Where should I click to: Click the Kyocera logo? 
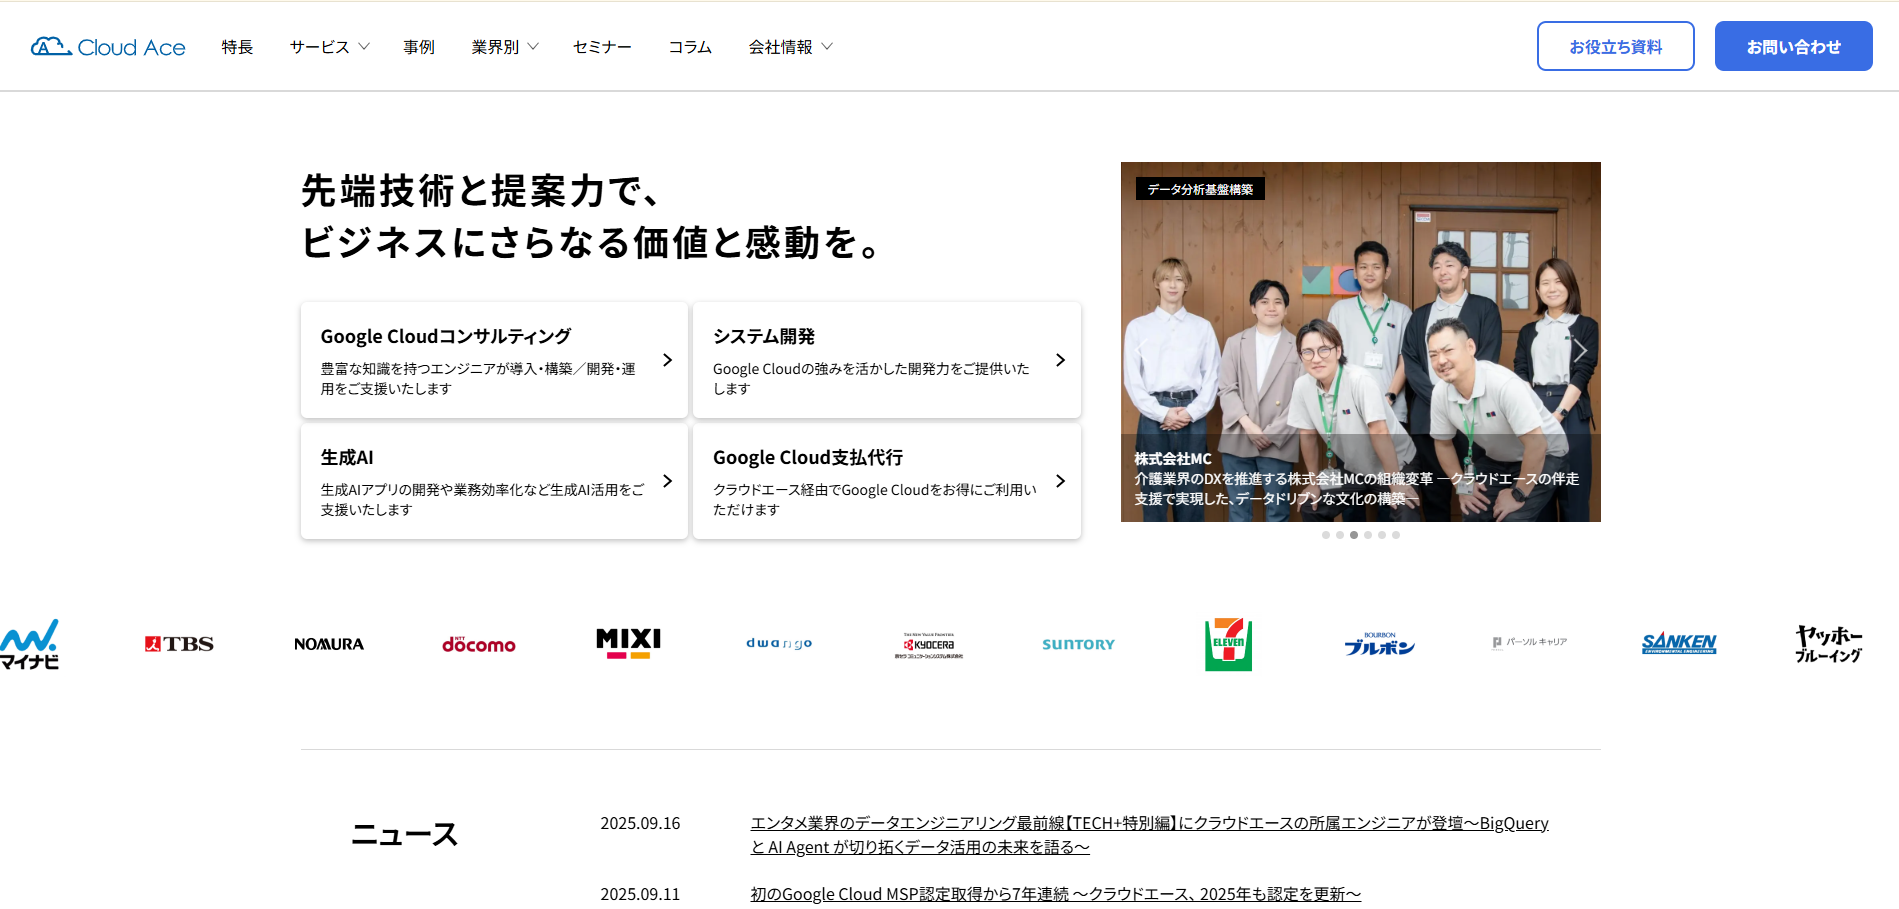(929, 645)
